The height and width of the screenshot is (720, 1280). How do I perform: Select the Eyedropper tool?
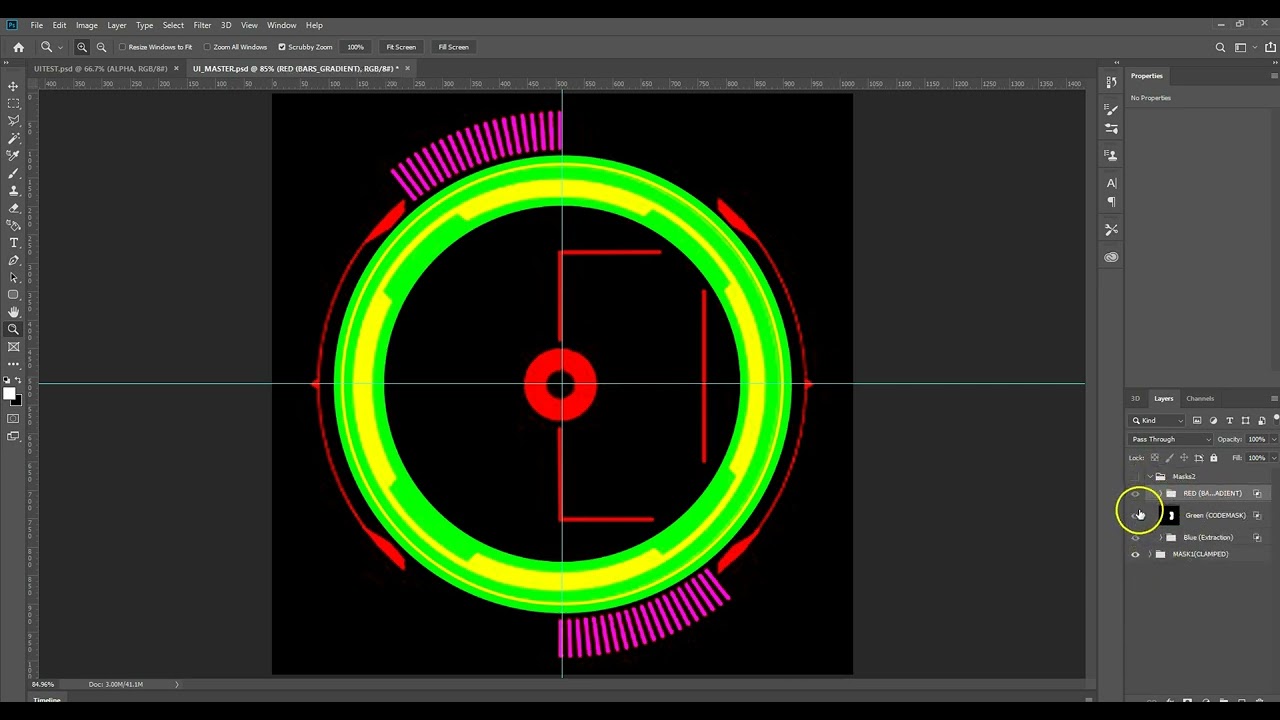[x=14, y=155]
